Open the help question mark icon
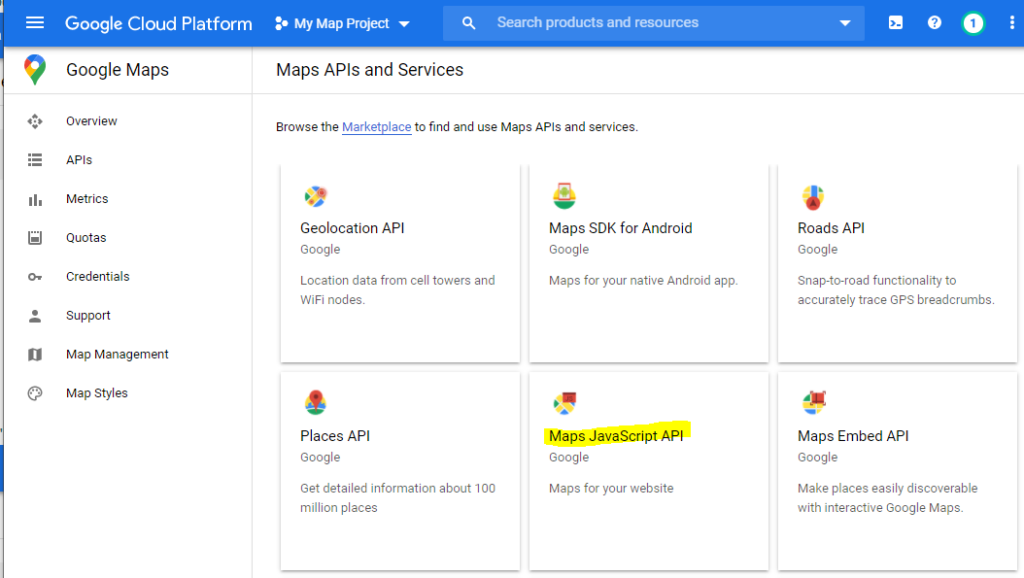Screen dimensions: 1024x578 [x=934, y=22]
